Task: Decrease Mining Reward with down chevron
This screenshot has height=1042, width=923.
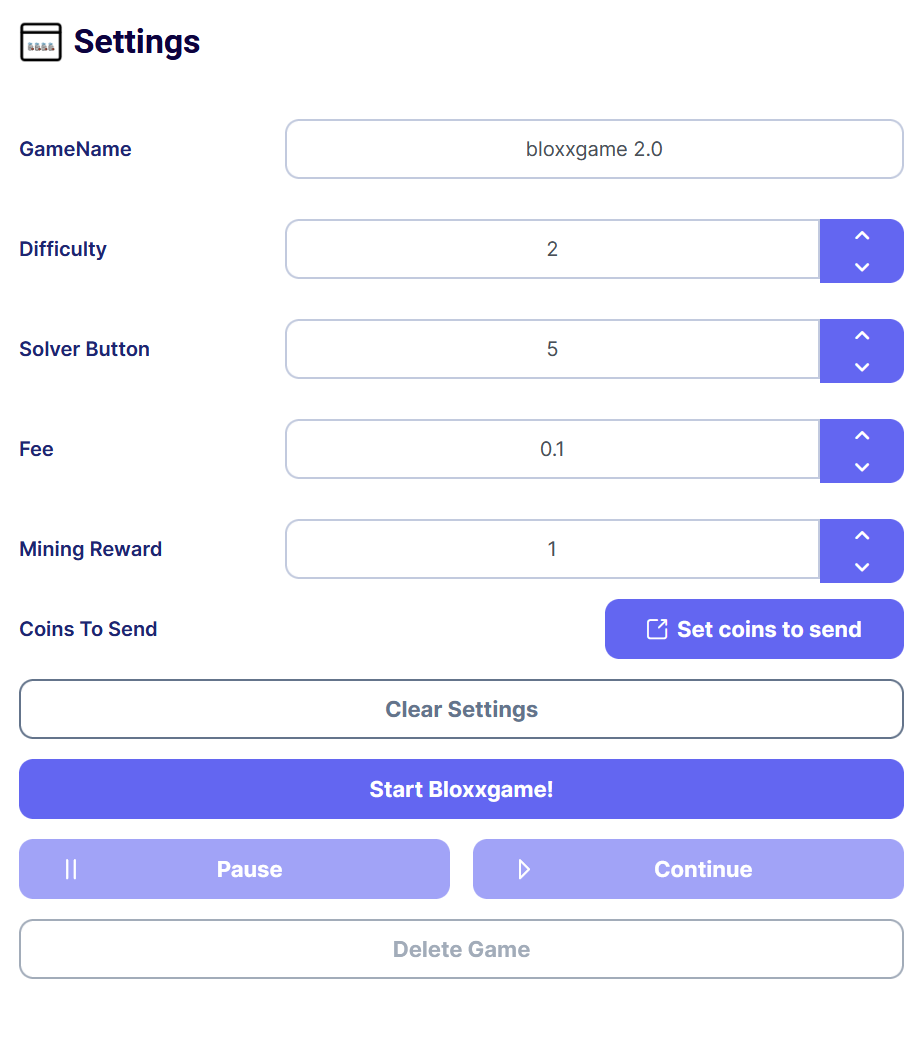Action: (861, 568)
